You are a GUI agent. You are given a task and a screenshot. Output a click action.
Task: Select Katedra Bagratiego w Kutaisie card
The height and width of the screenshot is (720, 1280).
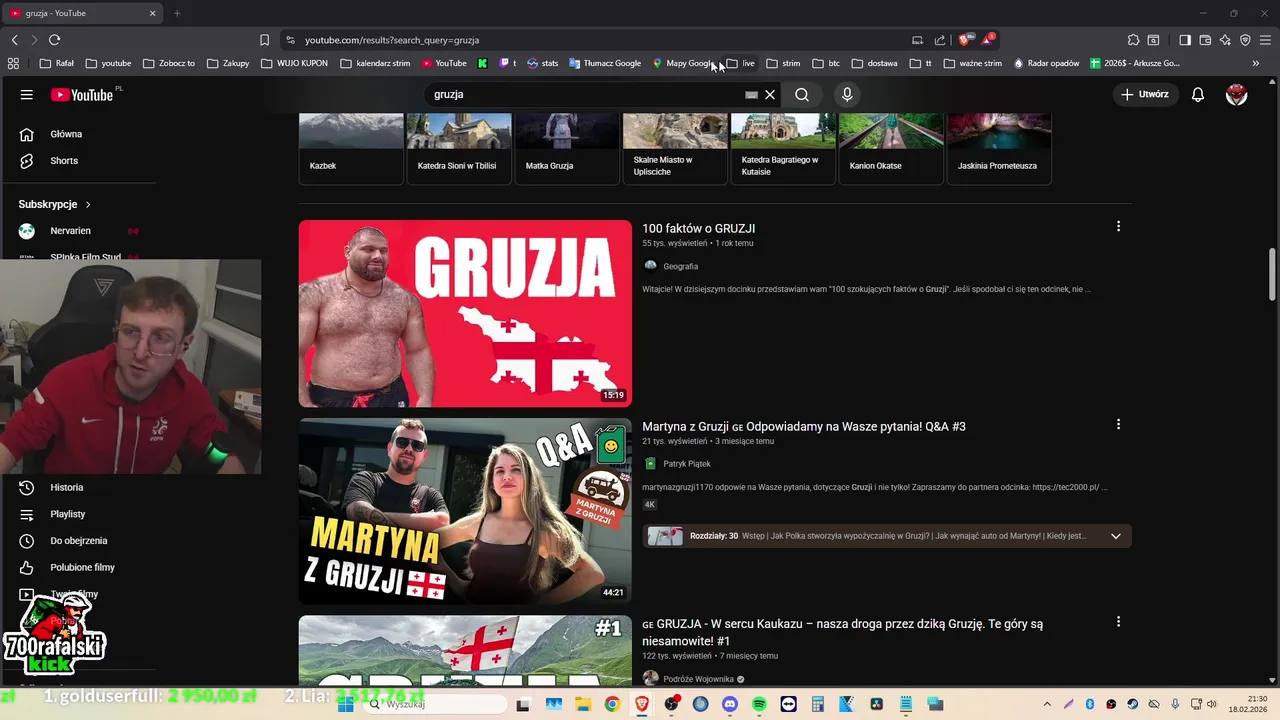coord(783,148)
